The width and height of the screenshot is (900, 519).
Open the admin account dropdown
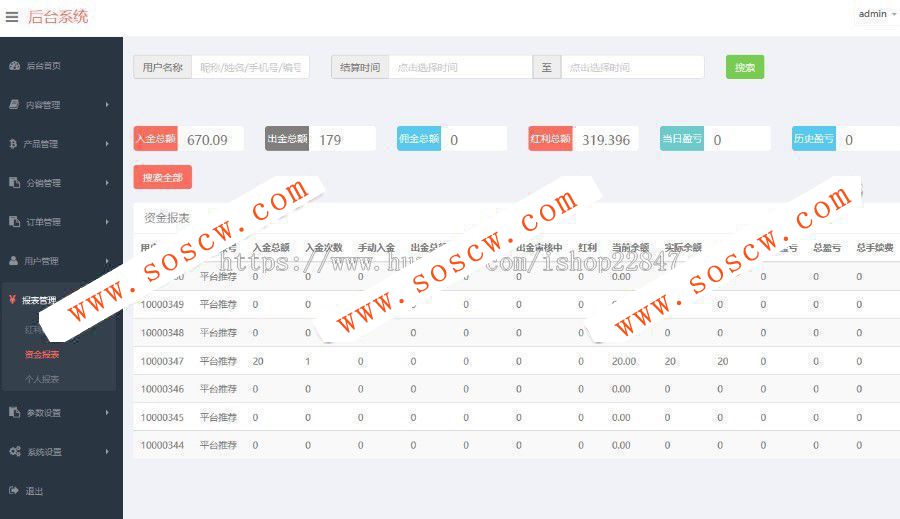point(876,14)
